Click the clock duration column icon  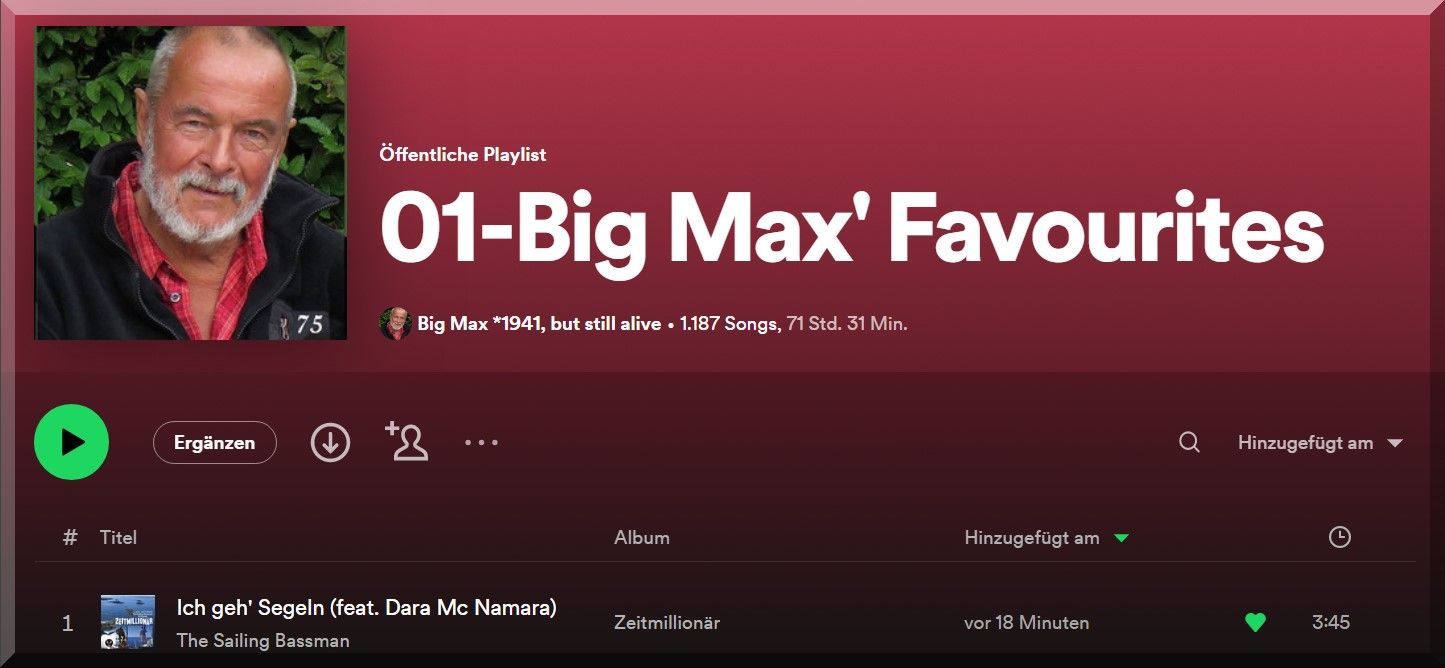(1340, 537)
